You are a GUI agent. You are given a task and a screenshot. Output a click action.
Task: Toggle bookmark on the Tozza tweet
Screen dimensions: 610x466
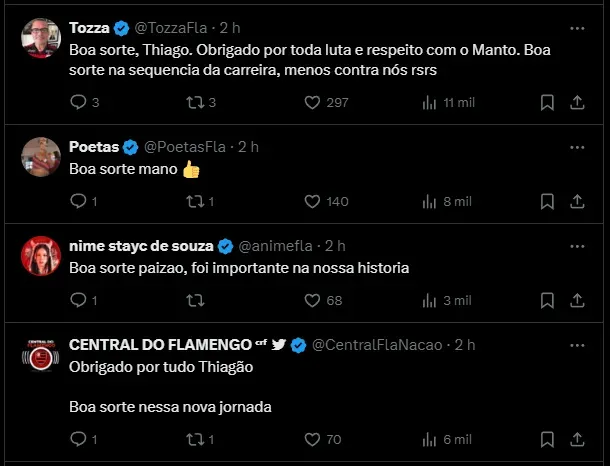pyautogui.click(x=547, y=102)
